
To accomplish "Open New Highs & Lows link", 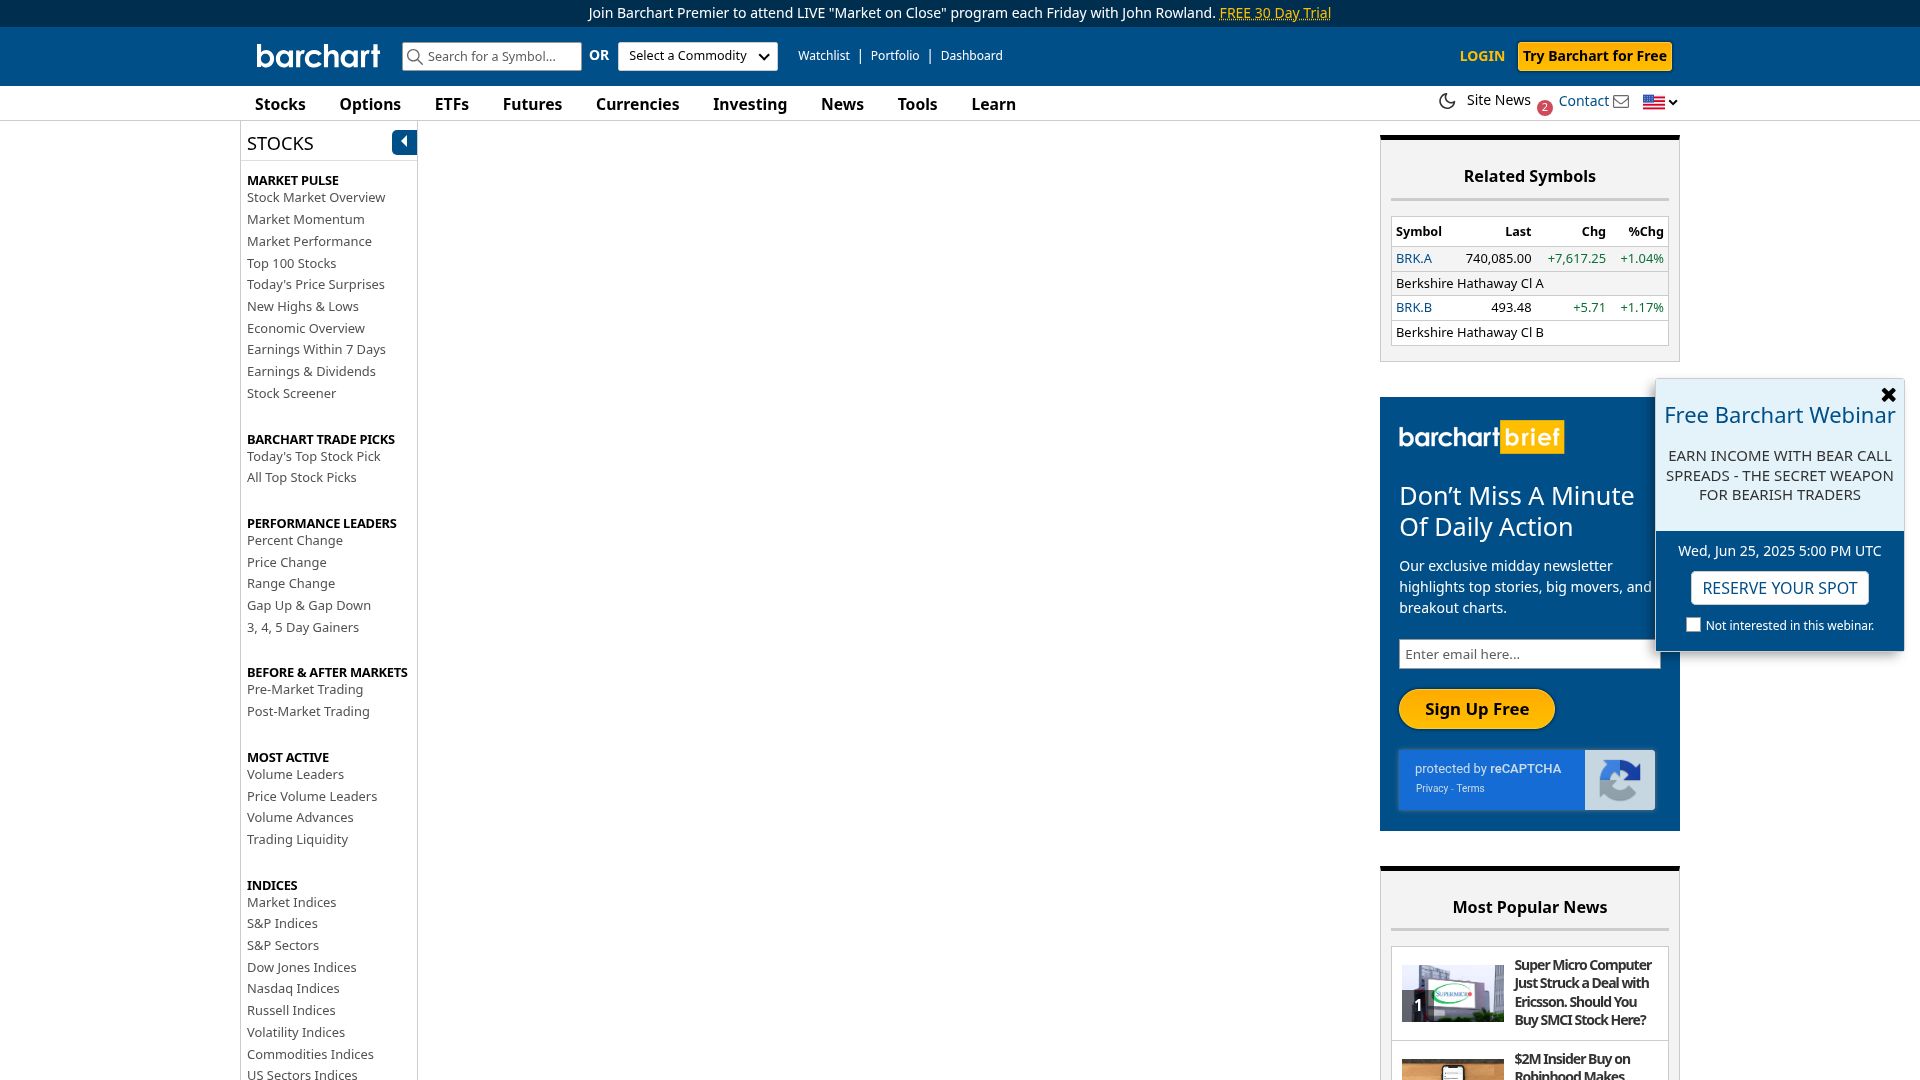I will pos(302,306).
